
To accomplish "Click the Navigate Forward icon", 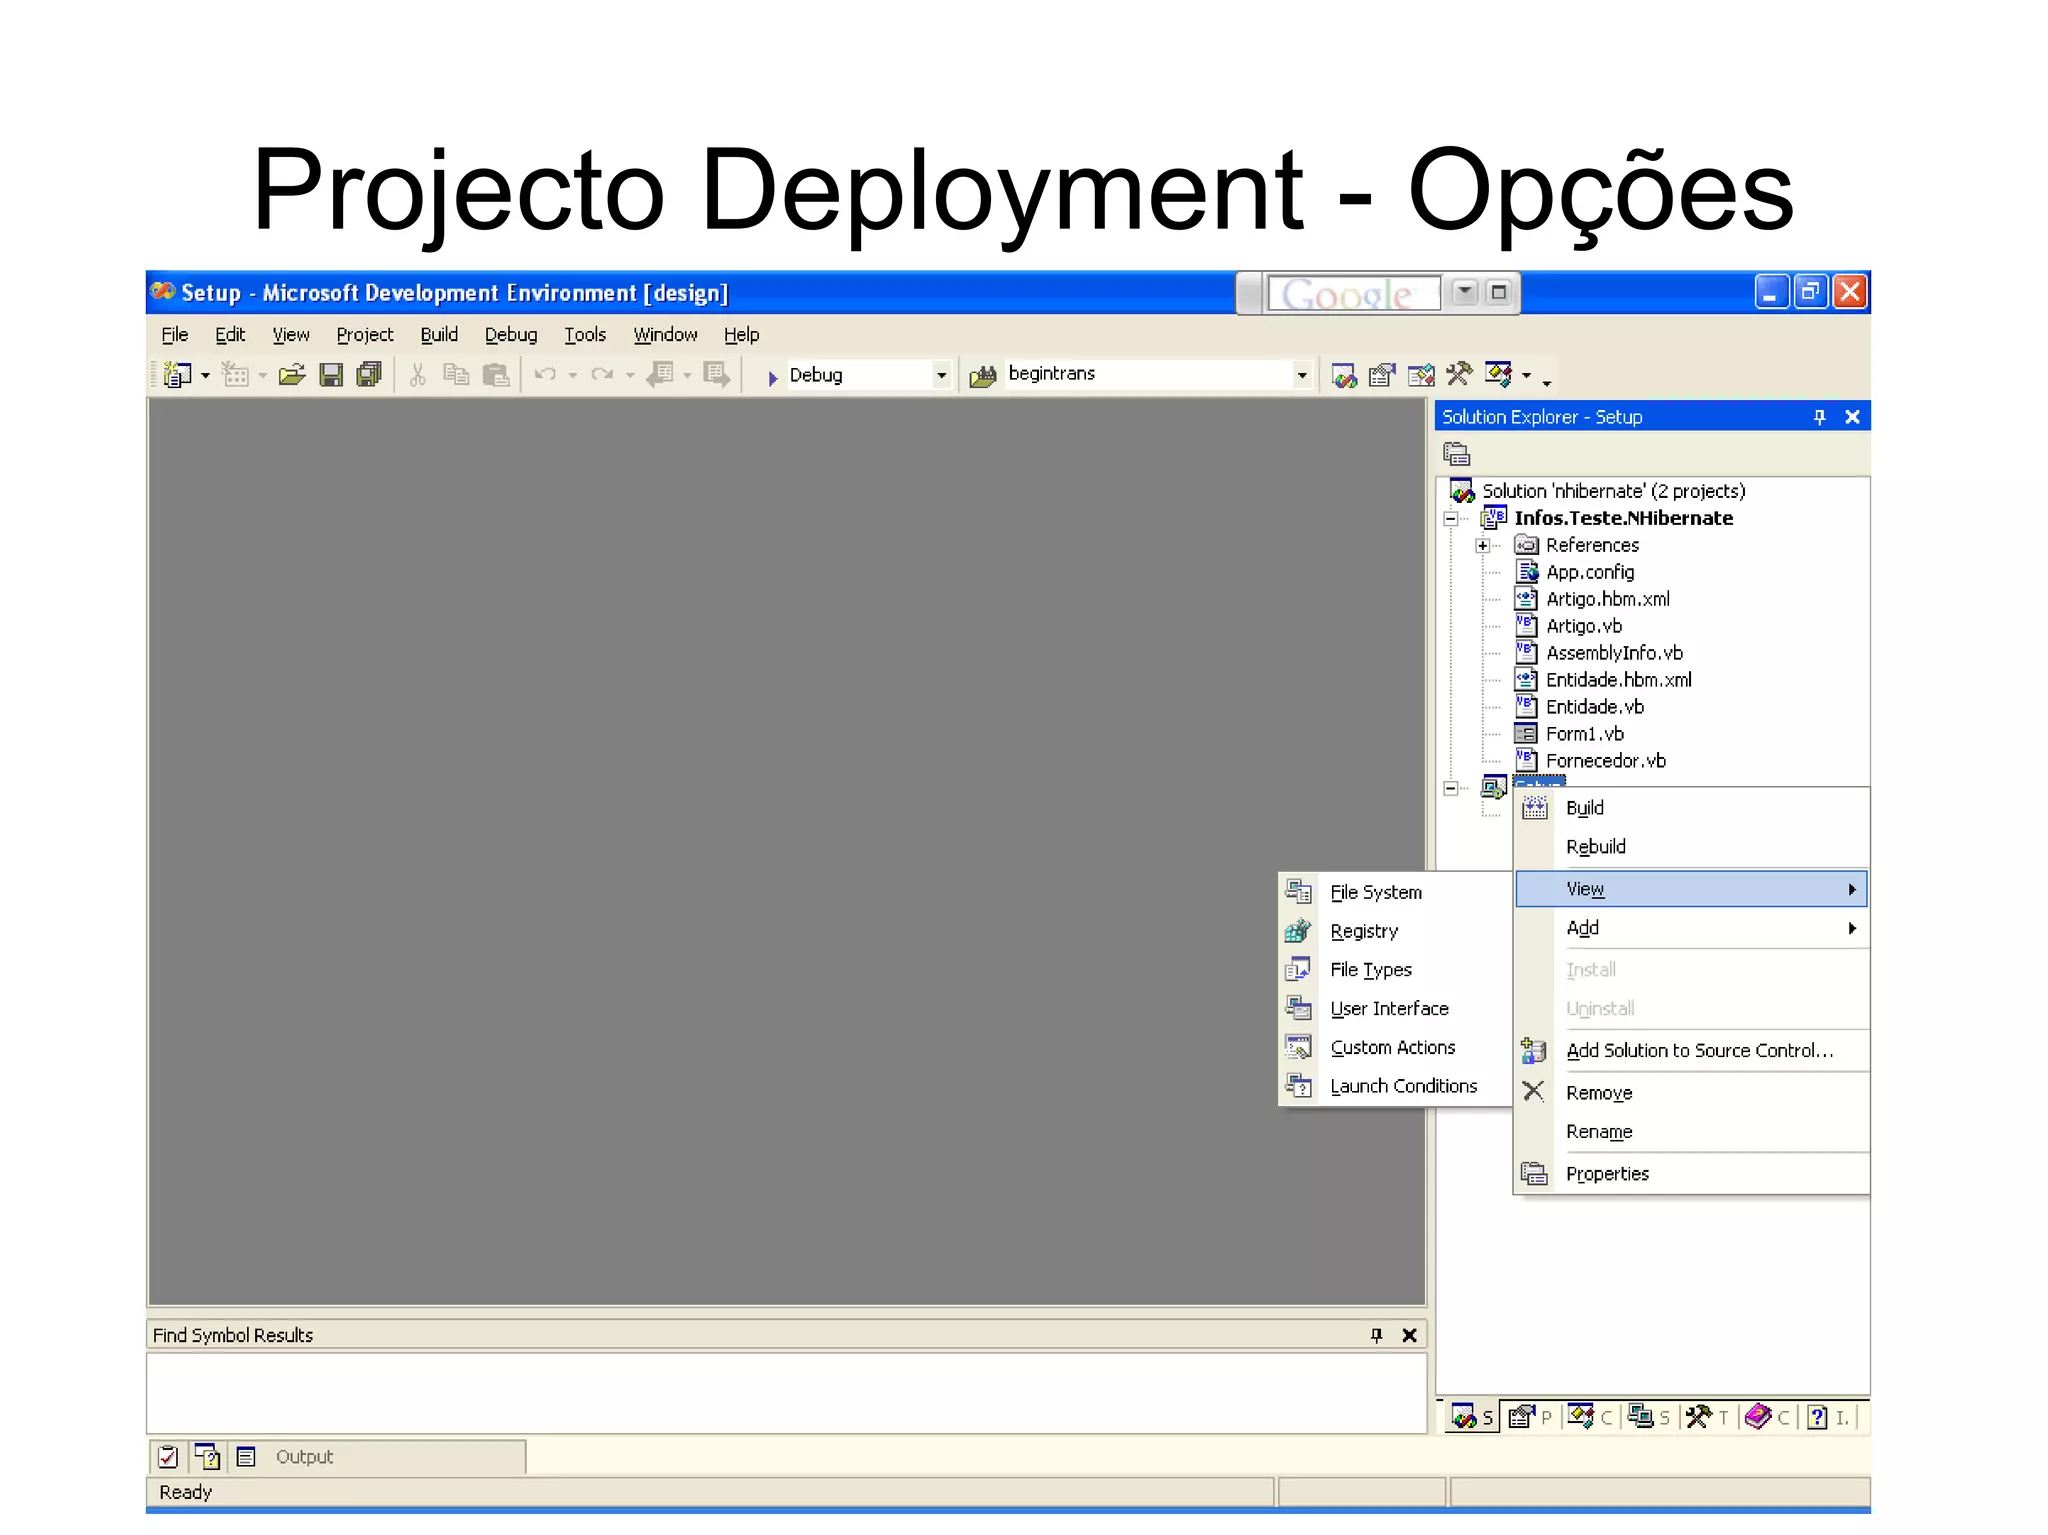I will tap(717, 375).
